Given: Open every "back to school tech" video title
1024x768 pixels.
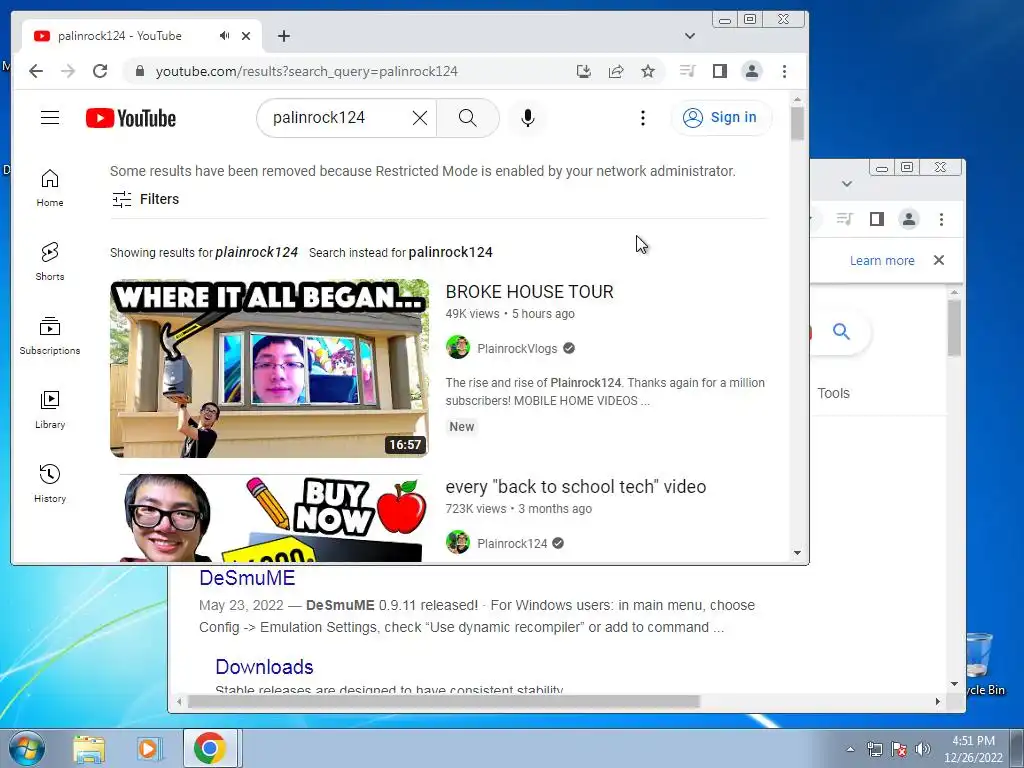Looking at the screenshot, I should [575, 487].
